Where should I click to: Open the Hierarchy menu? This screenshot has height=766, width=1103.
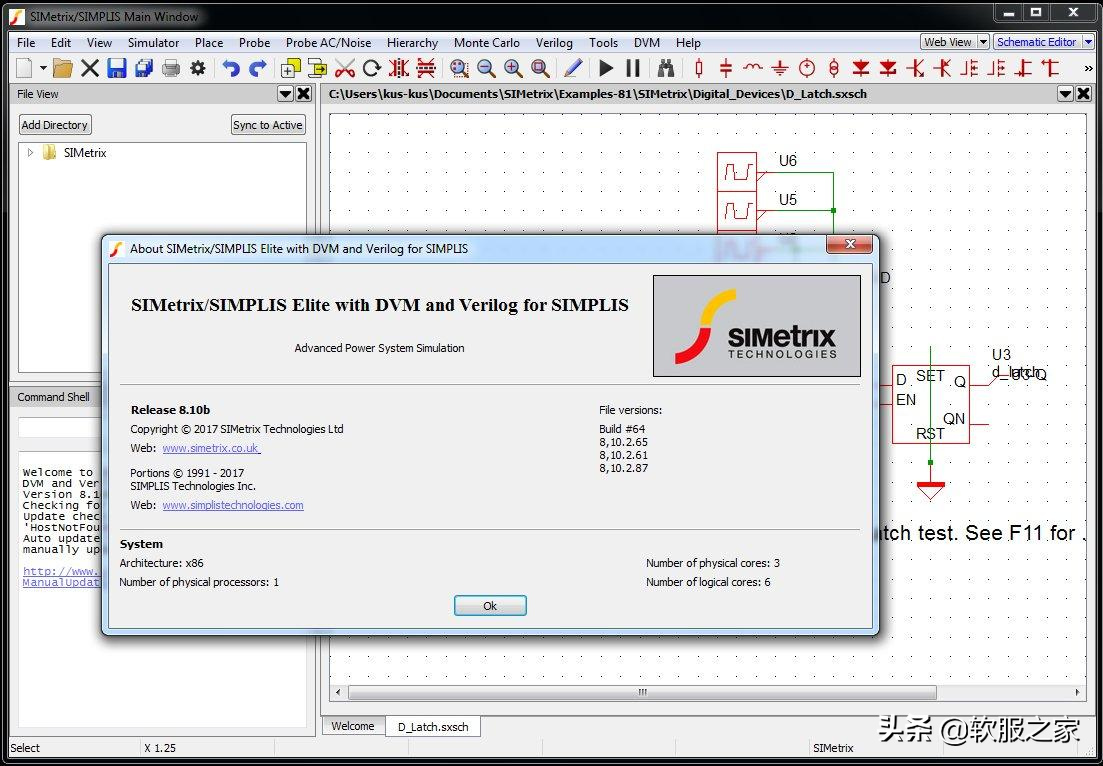click(412, 43)
